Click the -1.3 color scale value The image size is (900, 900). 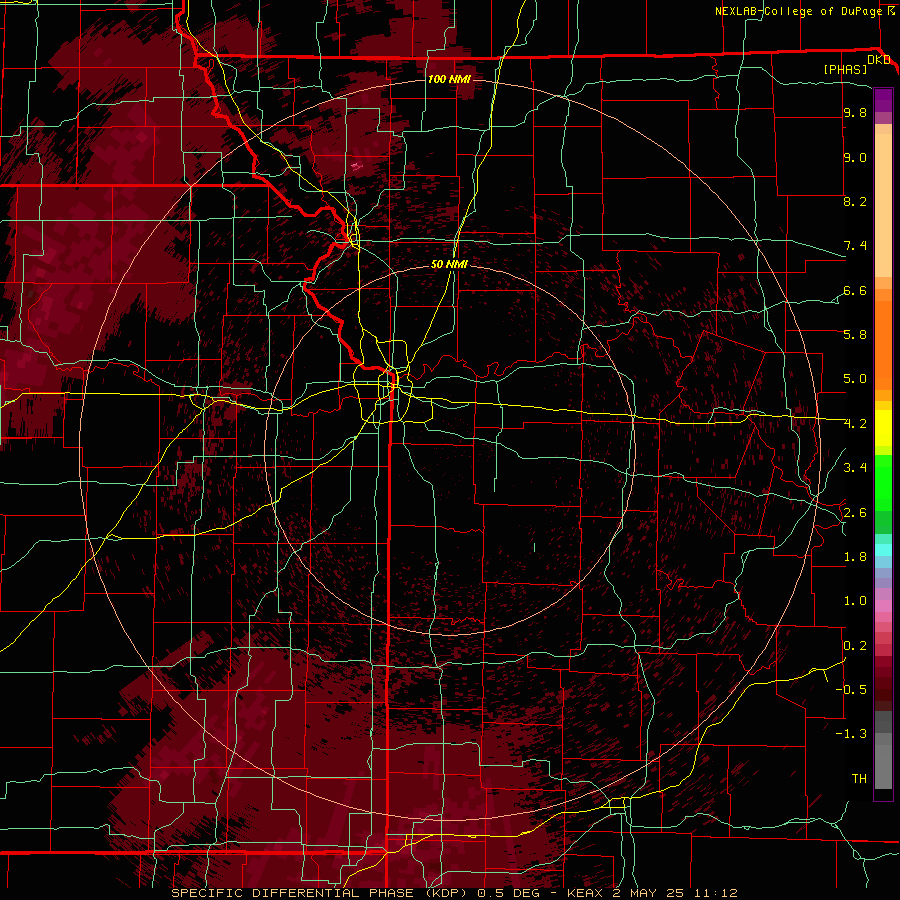click(x=851, y=734)
